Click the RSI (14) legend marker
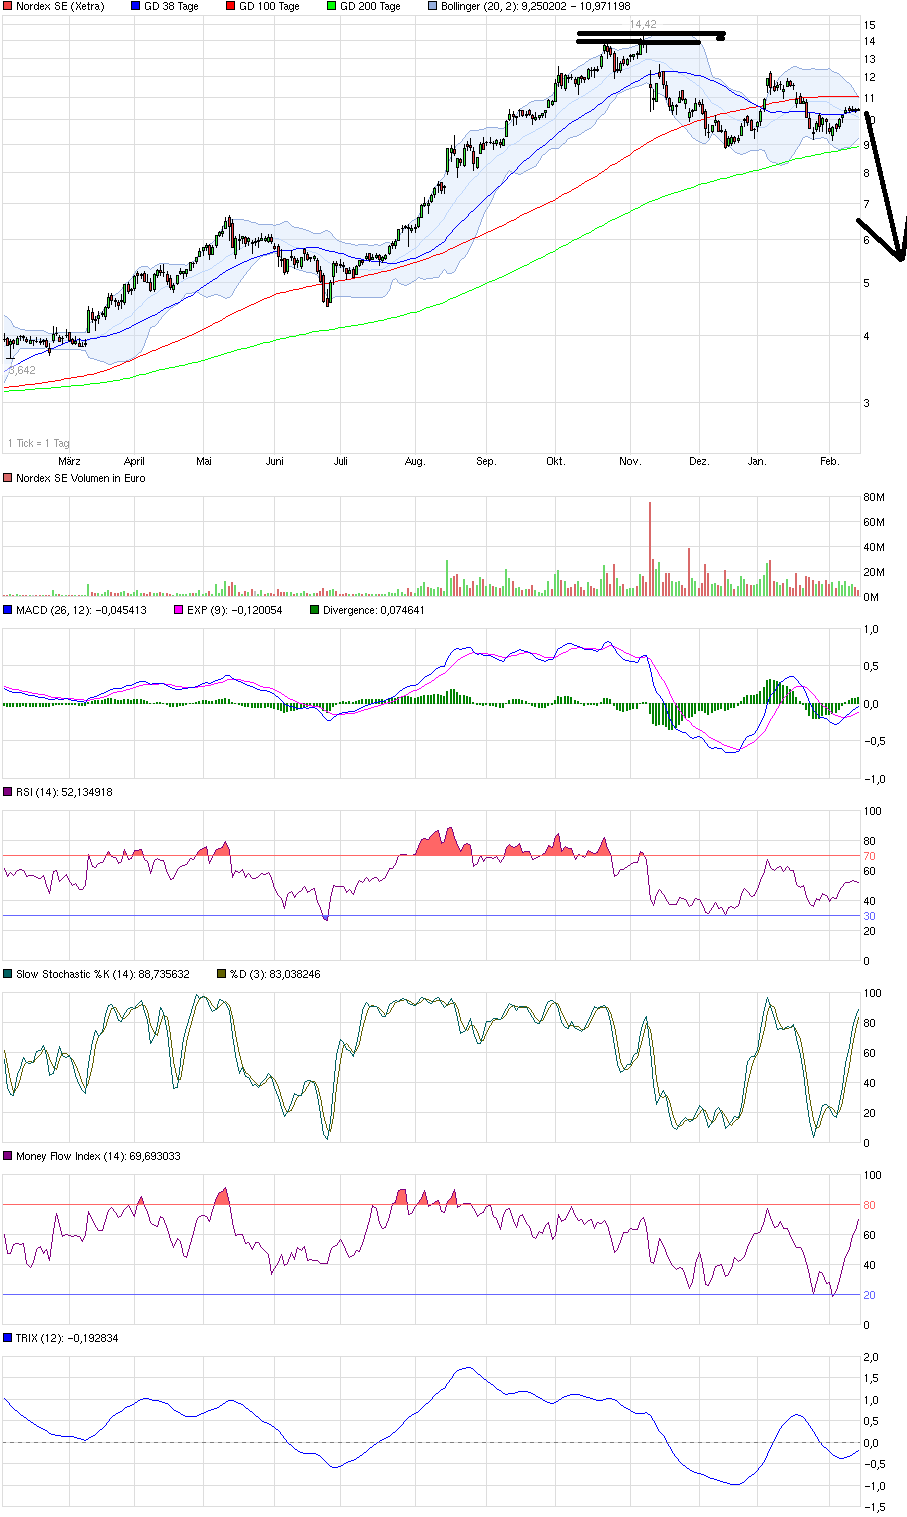The height and width of the screenshot is (1517, 907). 8,791
